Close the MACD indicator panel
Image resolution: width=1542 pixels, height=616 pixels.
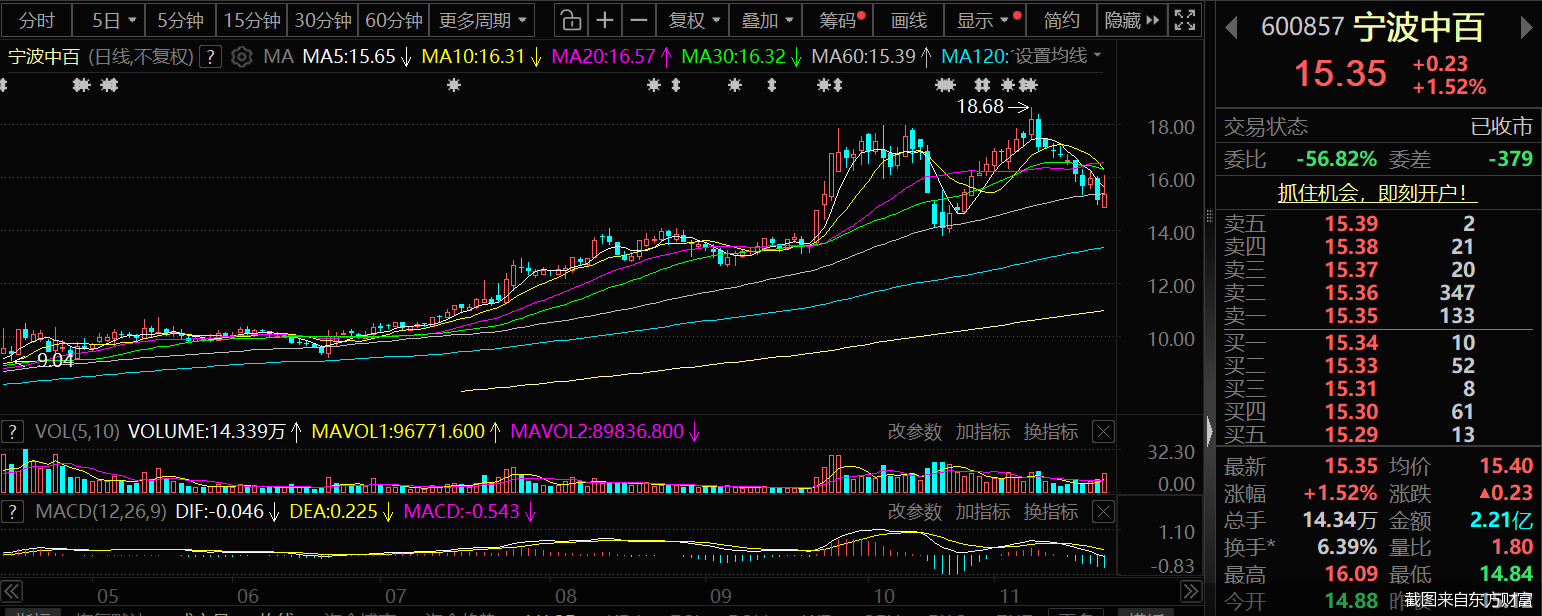pyautogui.click(x=1102, y=512)
